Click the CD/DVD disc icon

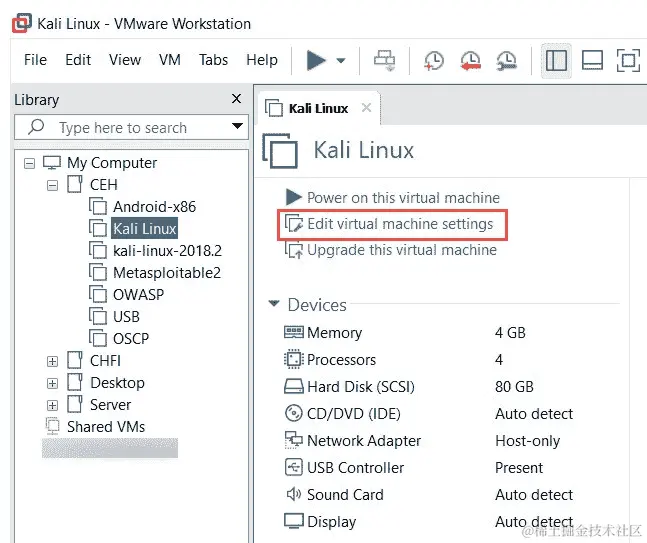click(294, 413)
